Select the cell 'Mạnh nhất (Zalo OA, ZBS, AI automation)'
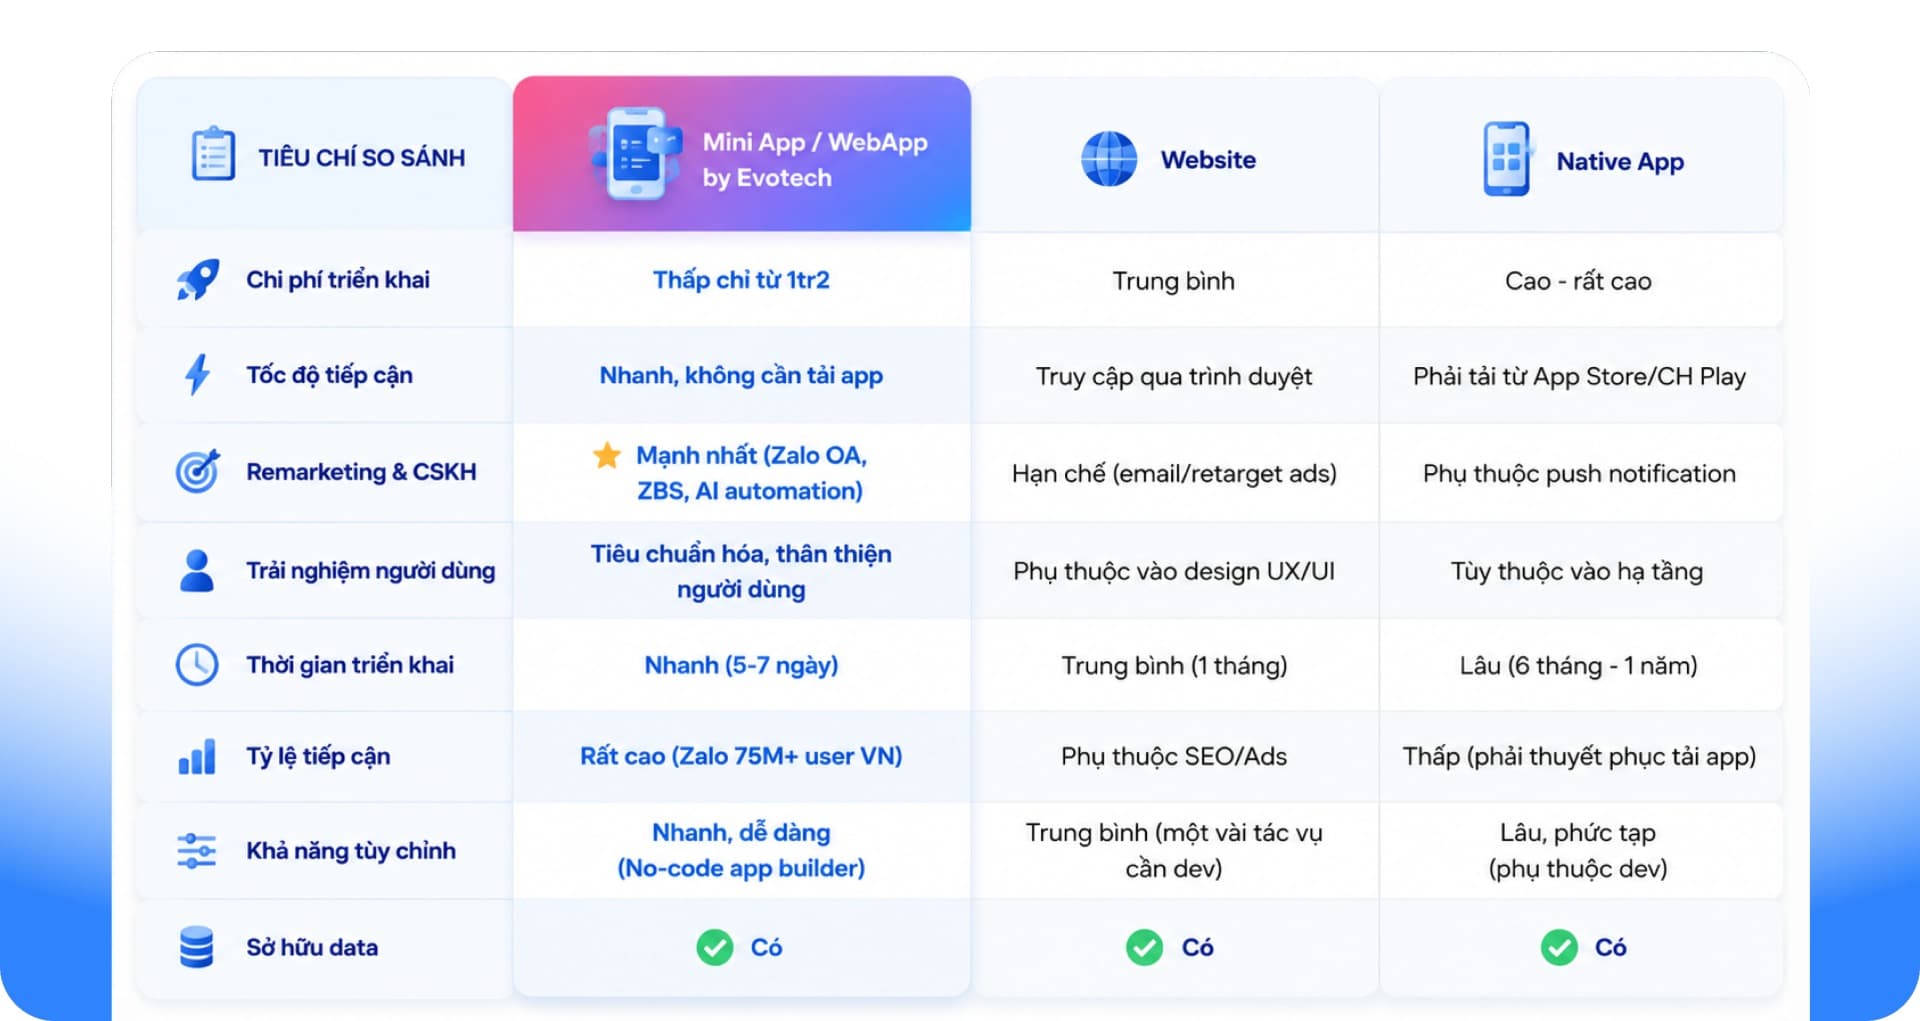The height and width of the screenshot is (1021, 1920). tap(751, 473)
